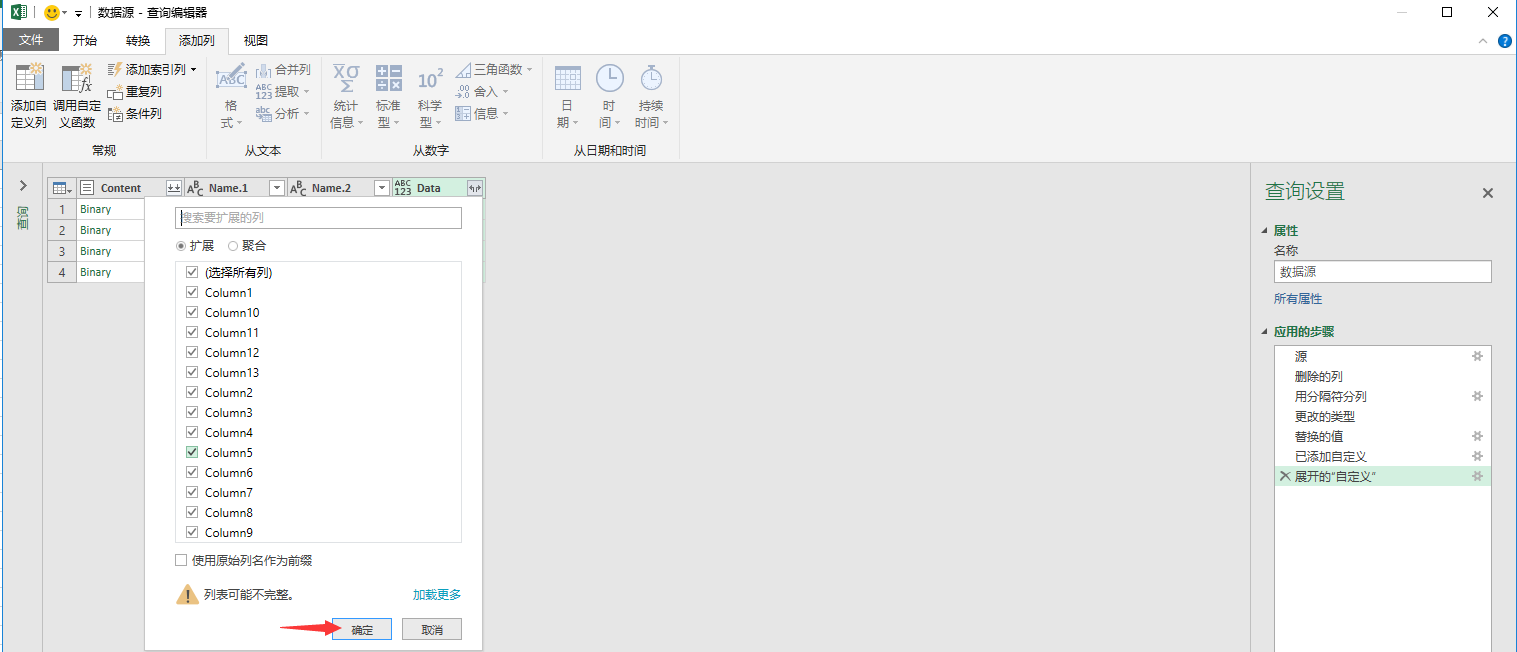Click the query name field 数据源
The height and width of the screenshot is (652, 1517).
click(x=1382, y=271)
